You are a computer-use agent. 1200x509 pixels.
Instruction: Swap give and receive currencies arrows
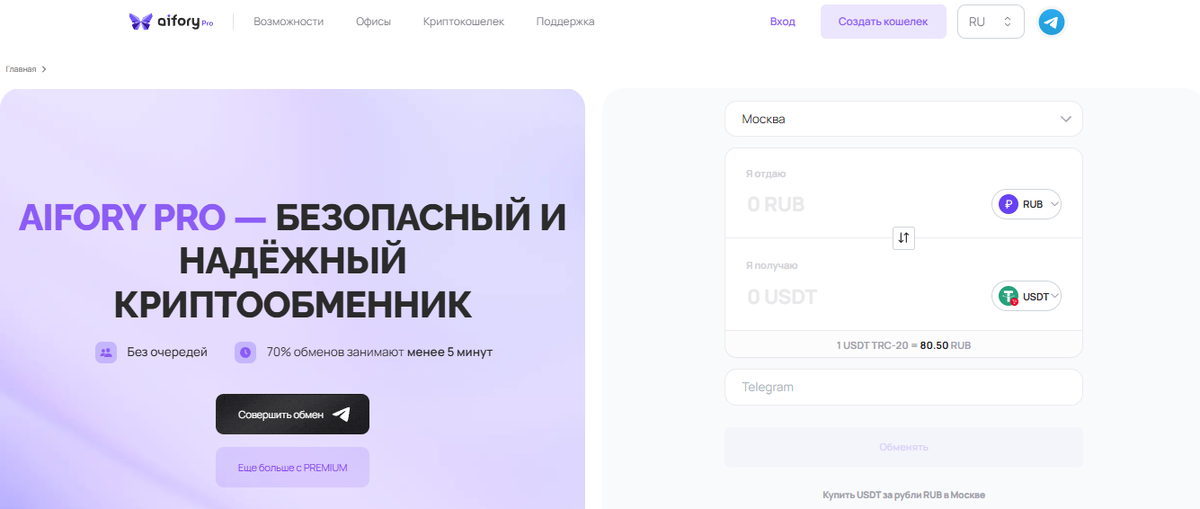[x=904, y=238]
